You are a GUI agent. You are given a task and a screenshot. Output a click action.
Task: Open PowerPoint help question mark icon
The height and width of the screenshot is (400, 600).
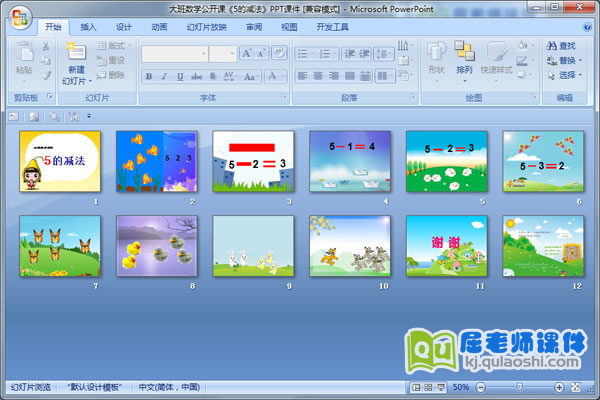pos(589,27)
